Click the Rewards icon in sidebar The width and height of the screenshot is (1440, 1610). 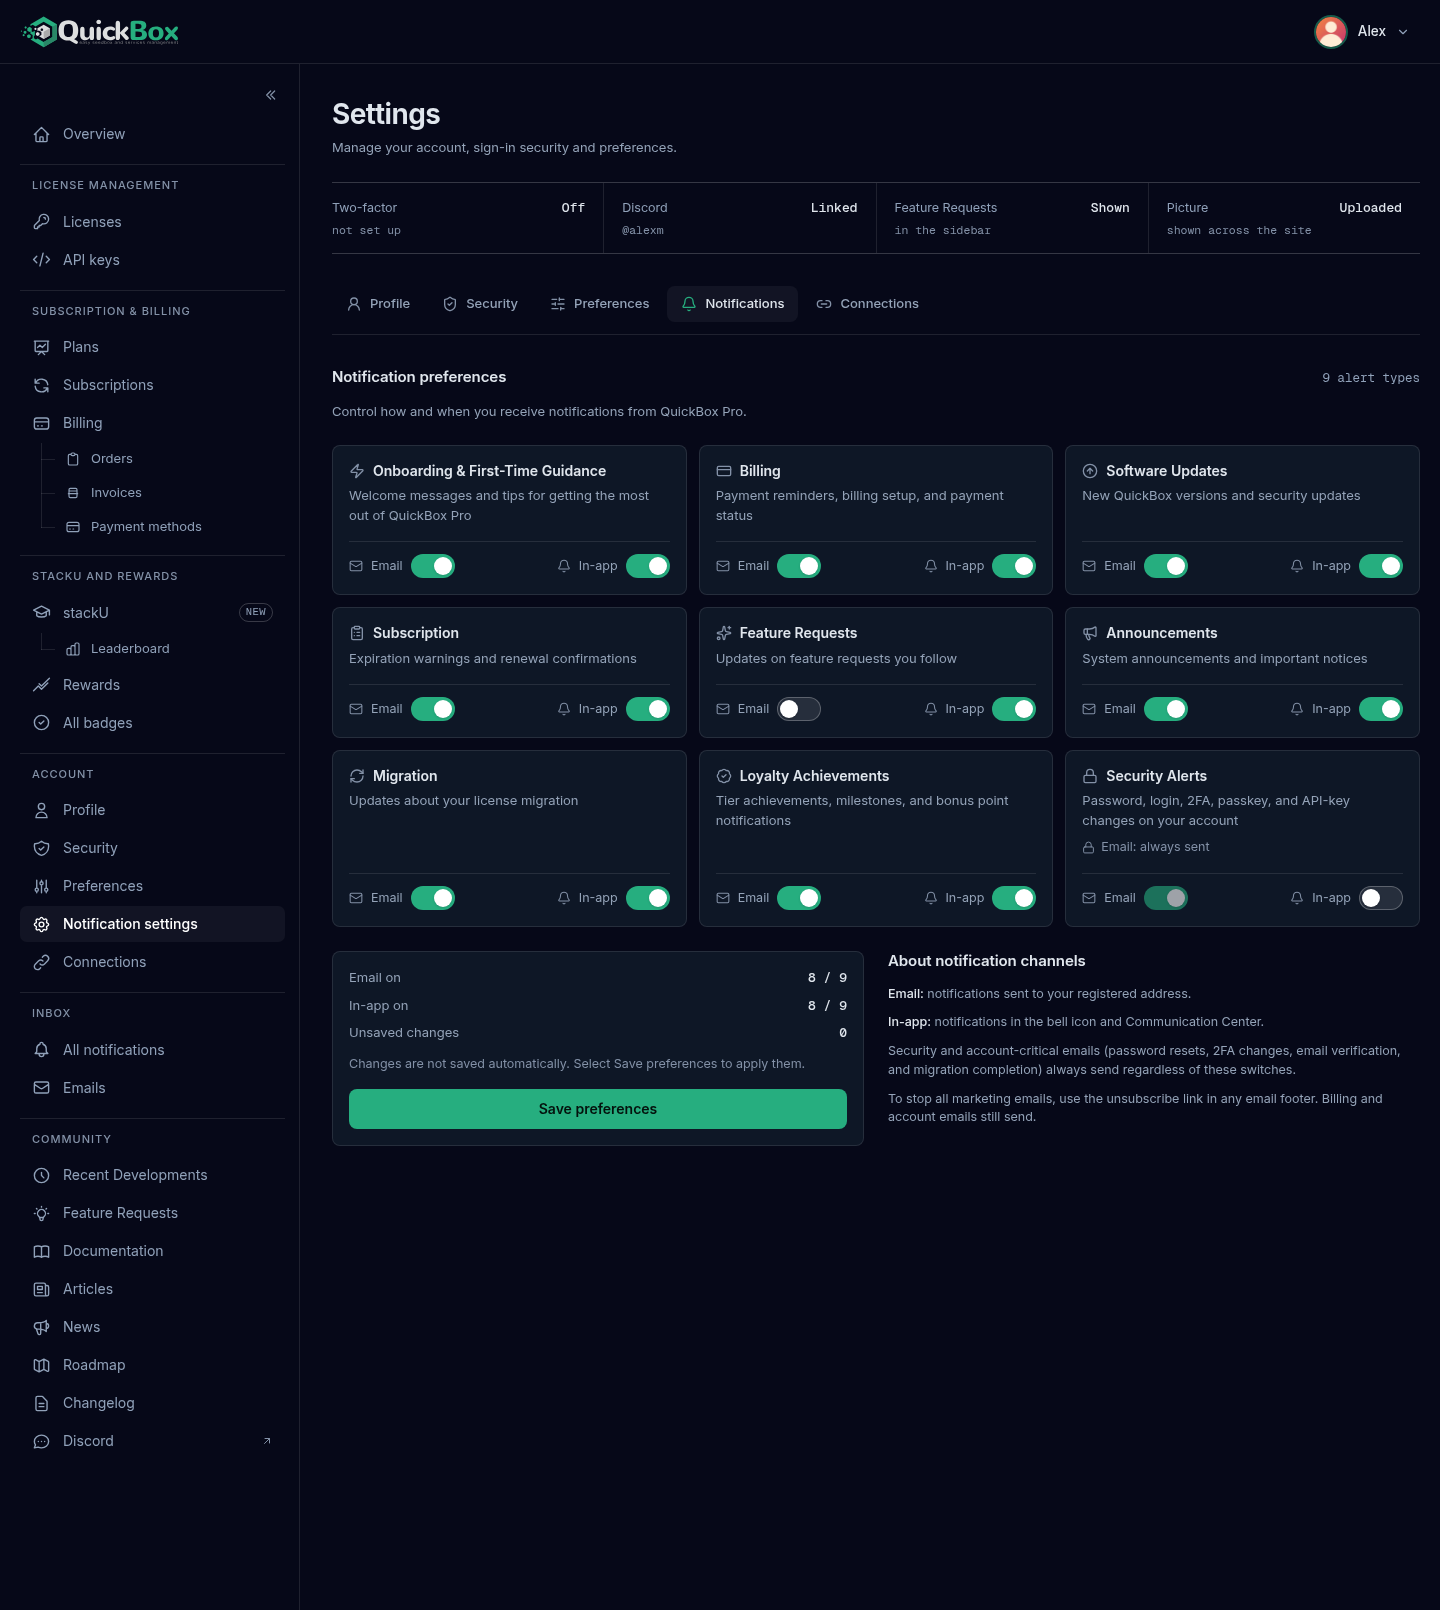tap(42, 685)
